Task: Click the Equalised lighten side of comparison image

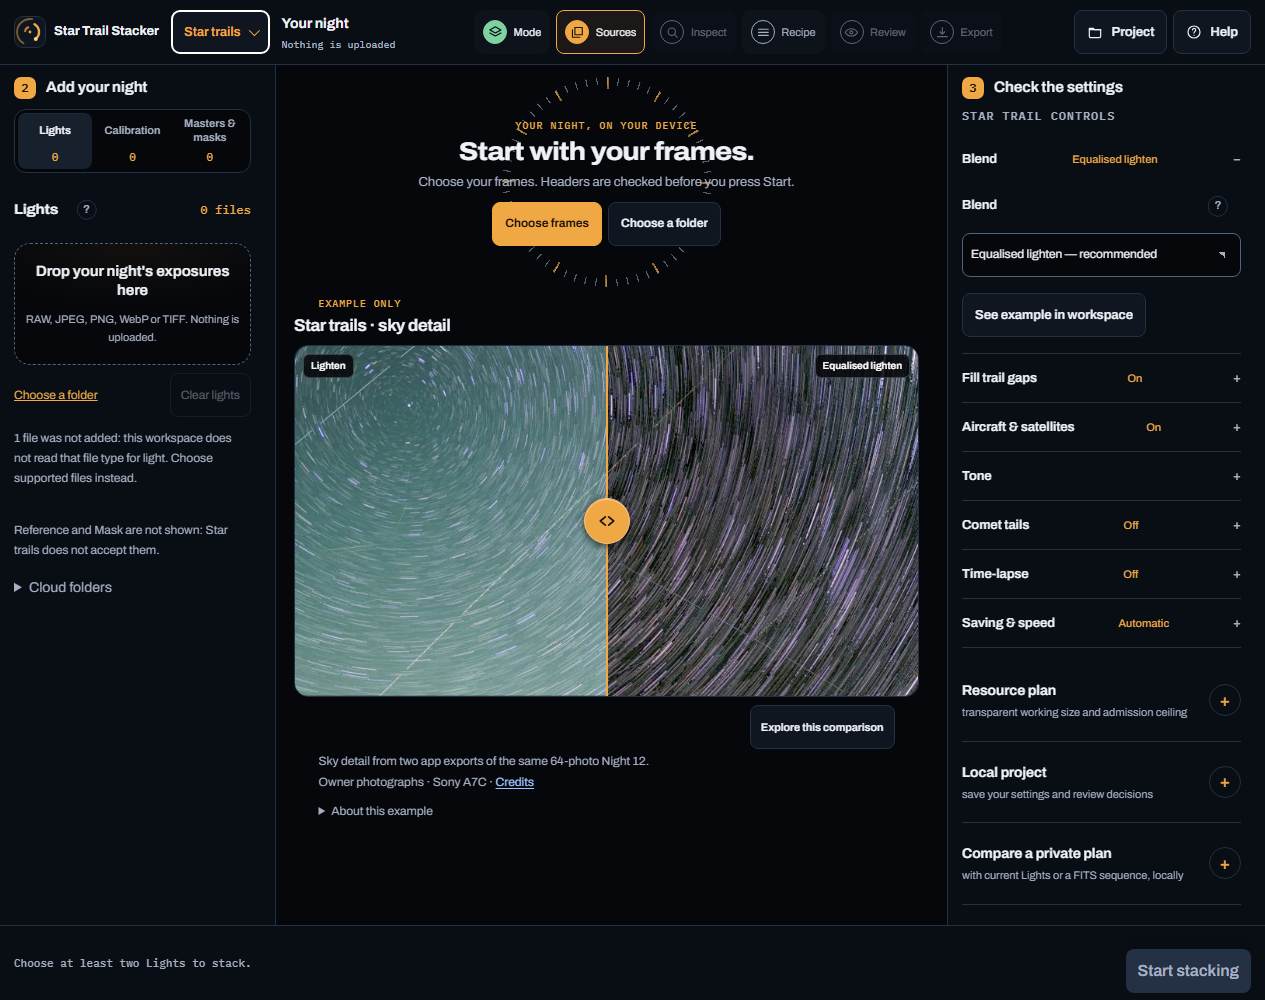Action: [x=763, y=521]
